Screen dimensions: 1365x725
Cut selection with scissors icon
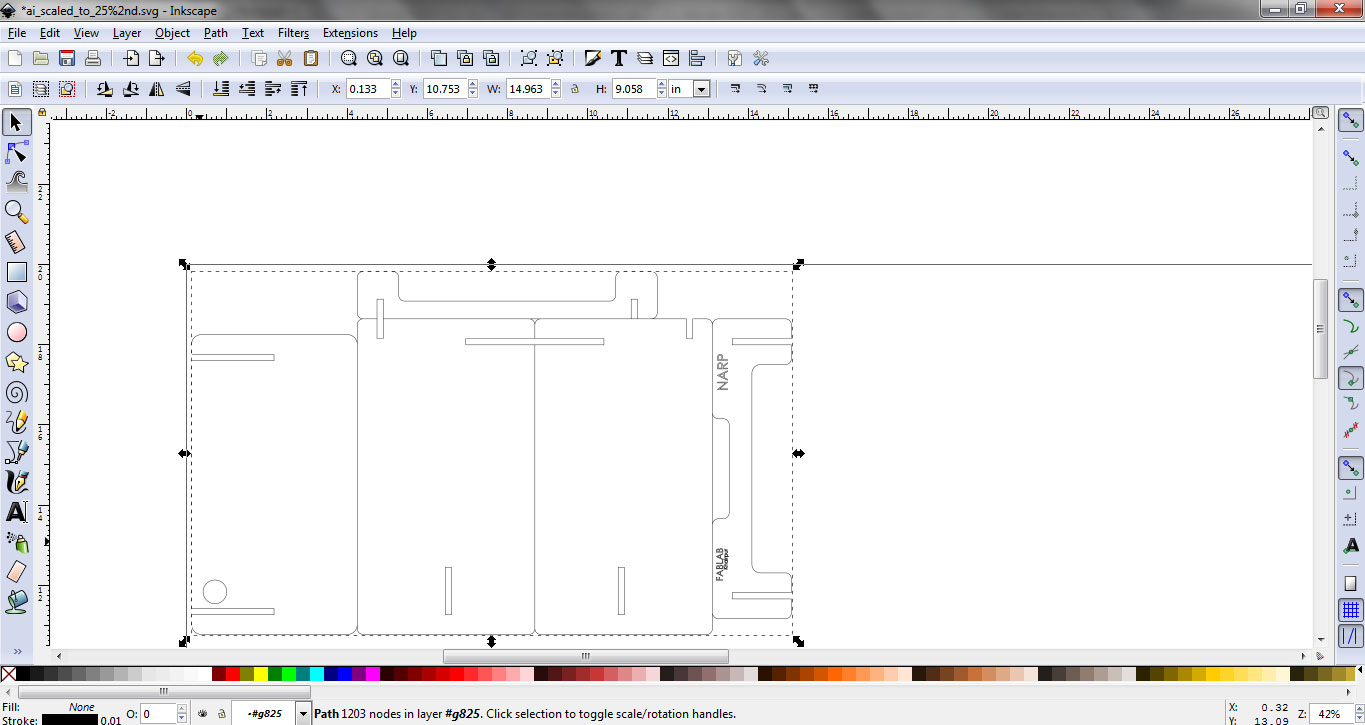285,58
